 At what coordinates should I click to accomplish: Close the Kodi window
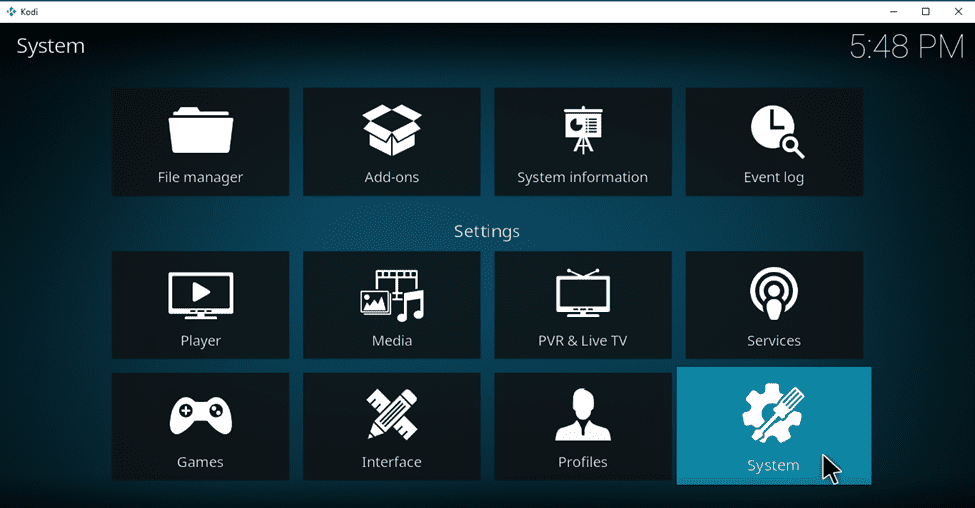(x=958, y=11)
